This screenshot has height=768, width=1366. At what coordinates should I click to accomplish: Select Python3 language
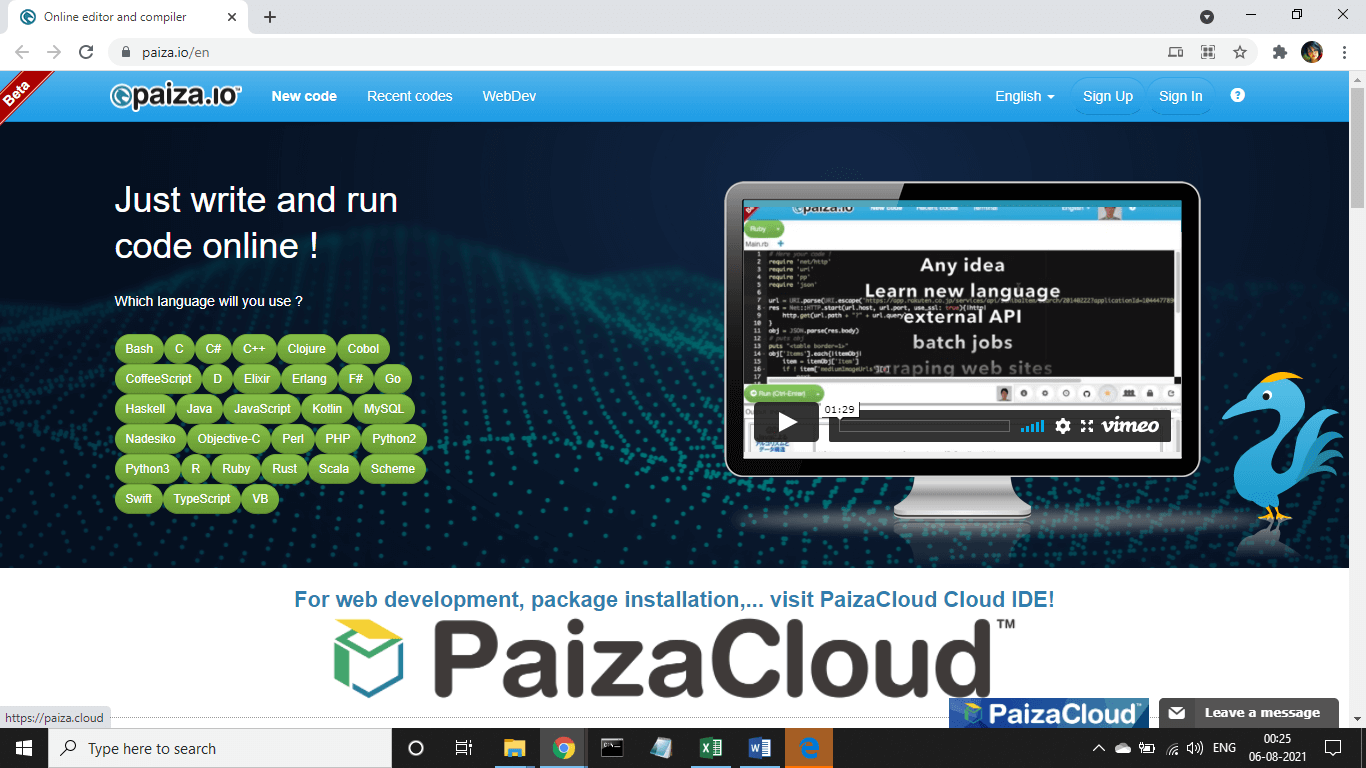(x=147, y=469)
